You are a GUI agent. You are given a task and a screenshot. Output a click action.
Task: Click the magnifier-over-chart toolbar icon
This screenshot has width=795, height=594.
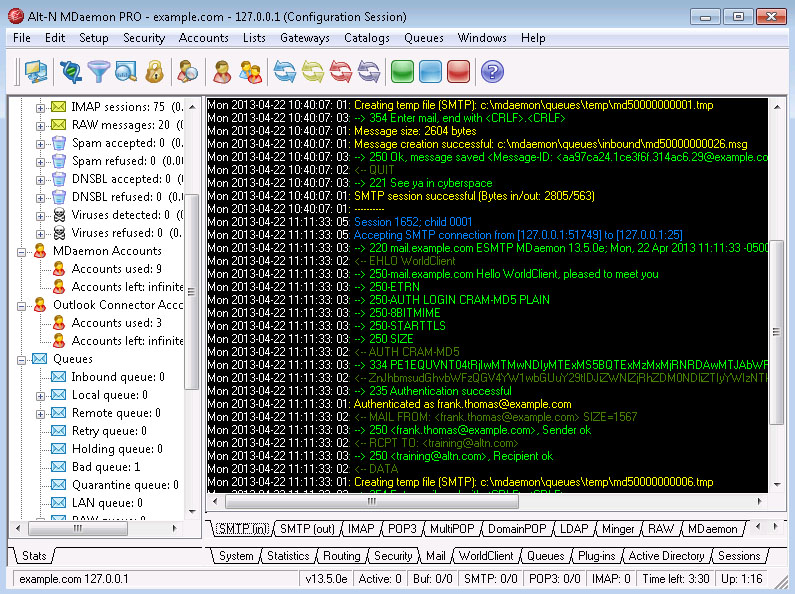(126, 71)
